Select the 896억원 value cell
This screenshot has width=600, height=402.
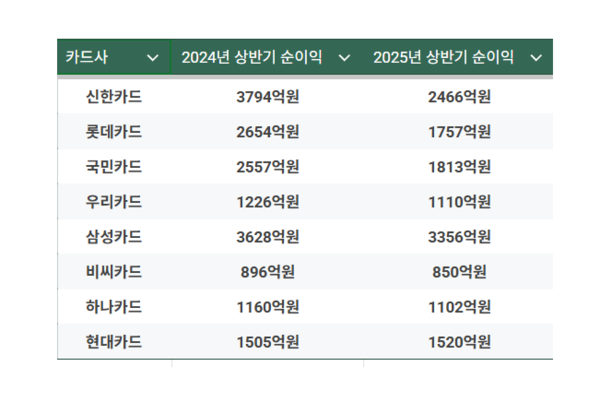(267, 272)
